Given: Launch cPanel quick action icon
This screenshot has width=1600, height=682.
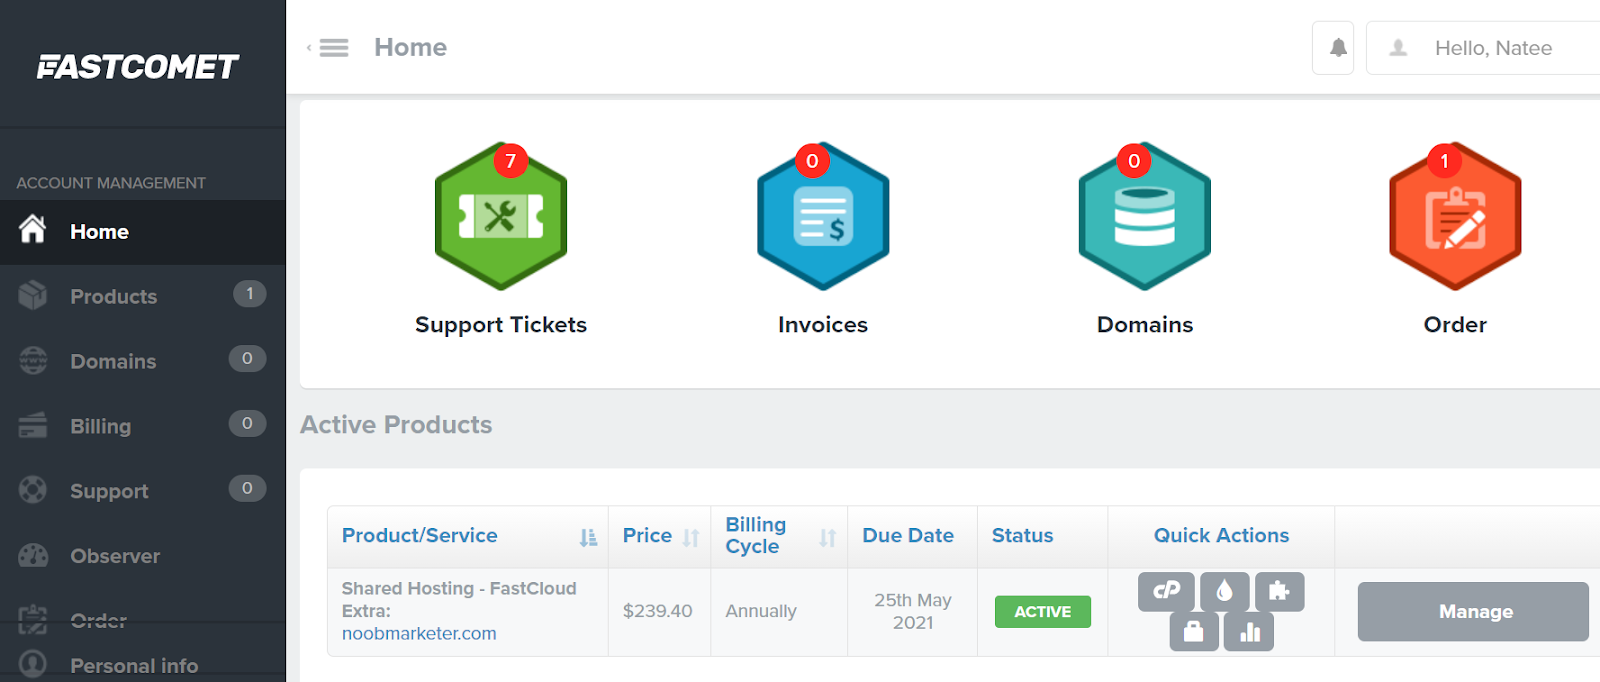Looking at the screenshot, I should (x=1166, y=591).
